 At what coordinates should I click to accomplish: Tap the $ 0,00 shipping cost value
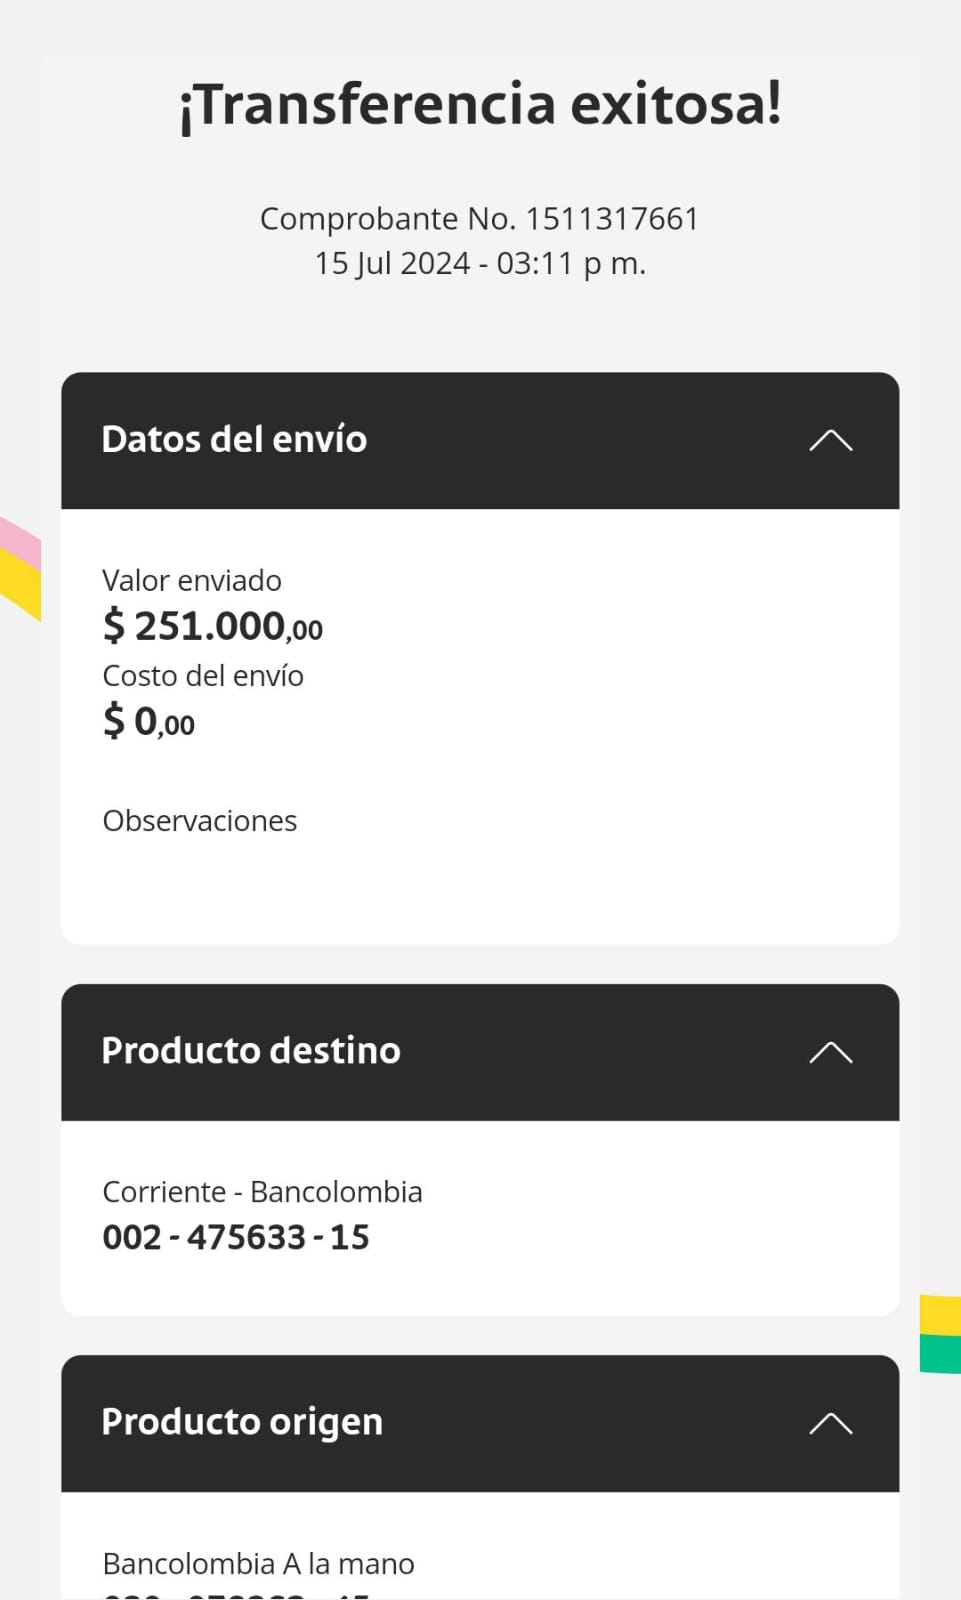tap(149, 721)
